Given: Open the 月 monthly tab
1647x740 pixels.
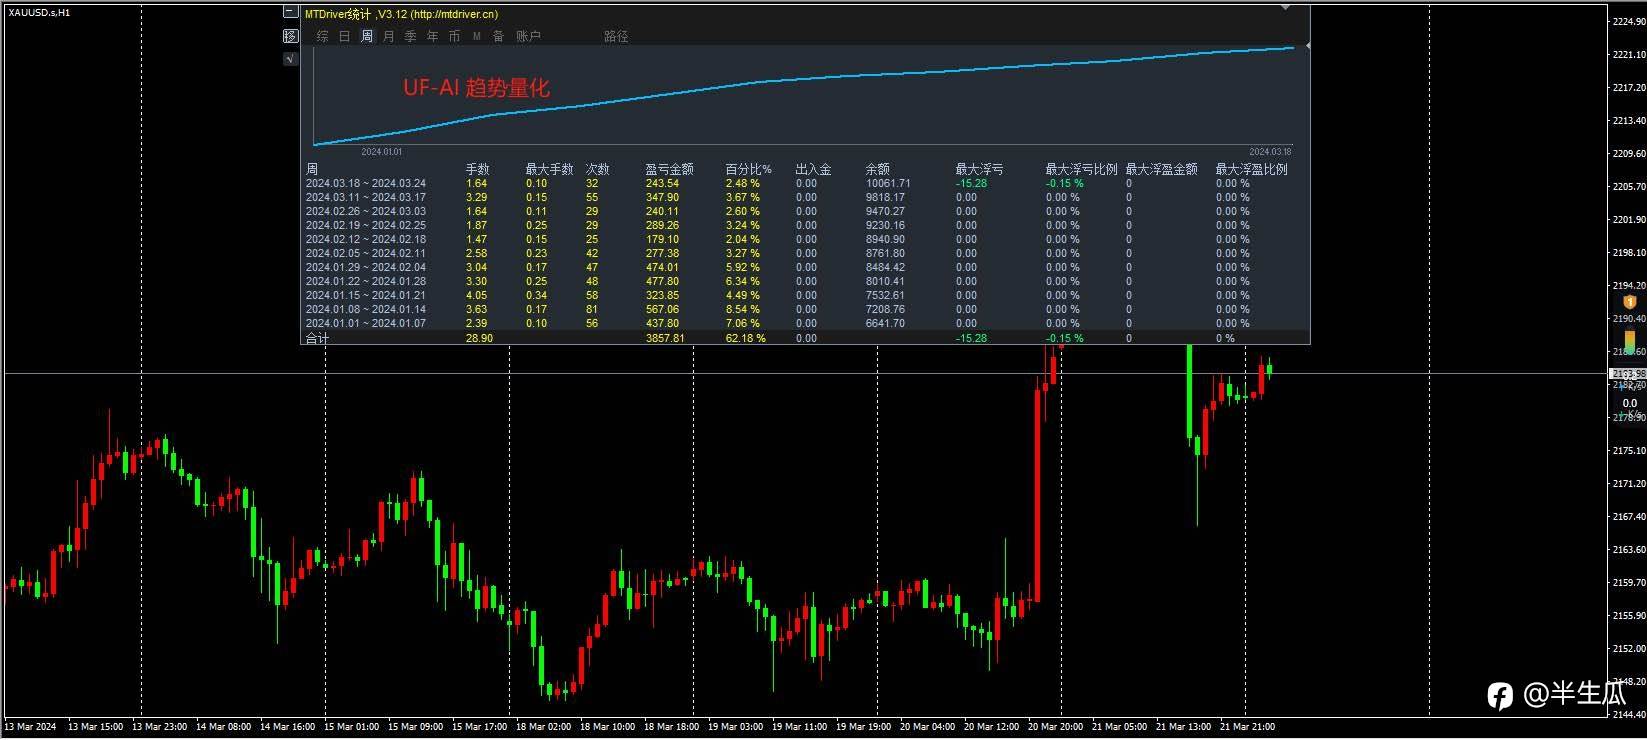Looking at the screenshot, I should pyautogui.click(x=389, y=36).
